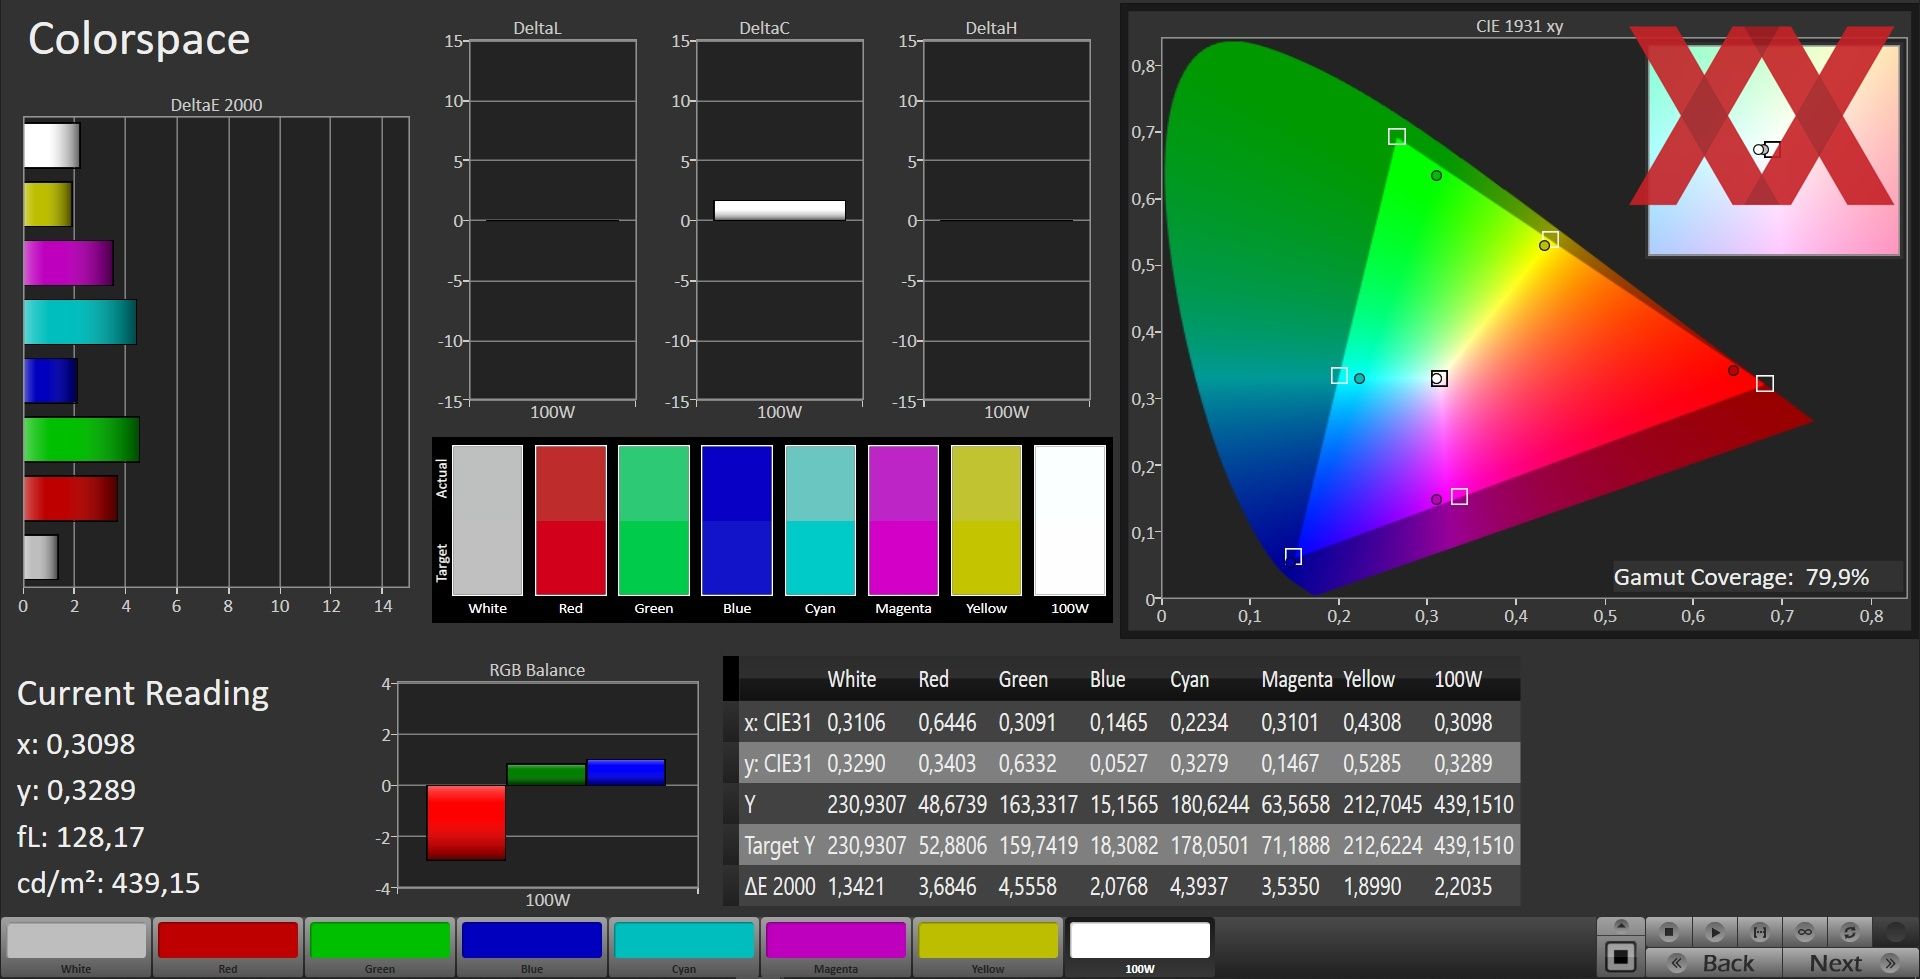Click the Green y CIE31 value 0,6332
The image size is (1920, 979).
pos(1027,763)
